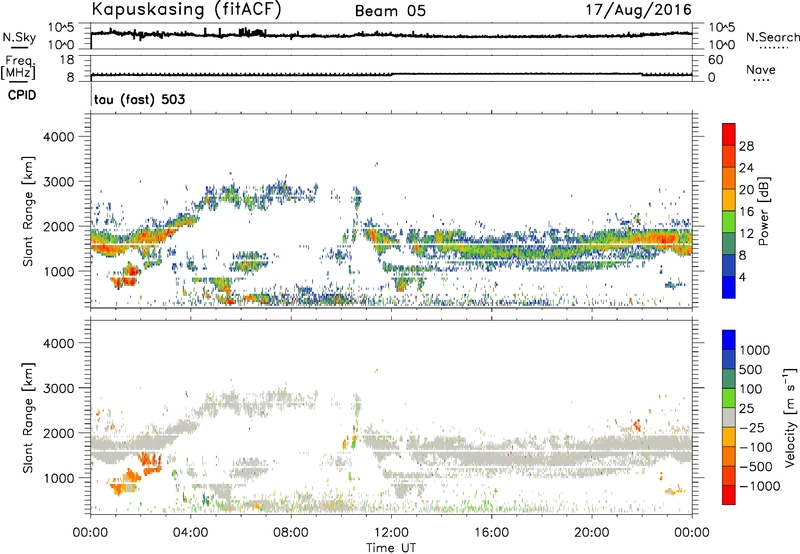Click the 28 tick on power colorbar

(x=746, y=146)
